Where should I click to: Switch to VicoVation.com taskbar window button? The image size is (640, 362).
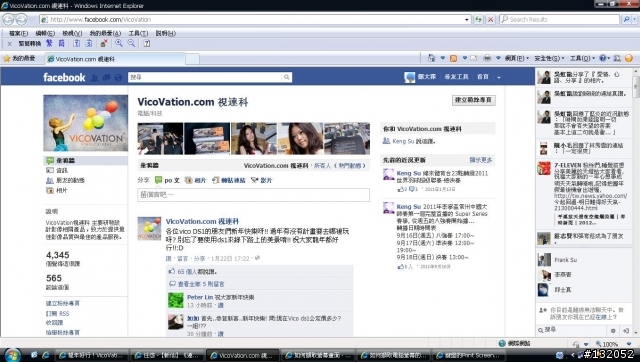pyautogui.click(x=242, y=355)
